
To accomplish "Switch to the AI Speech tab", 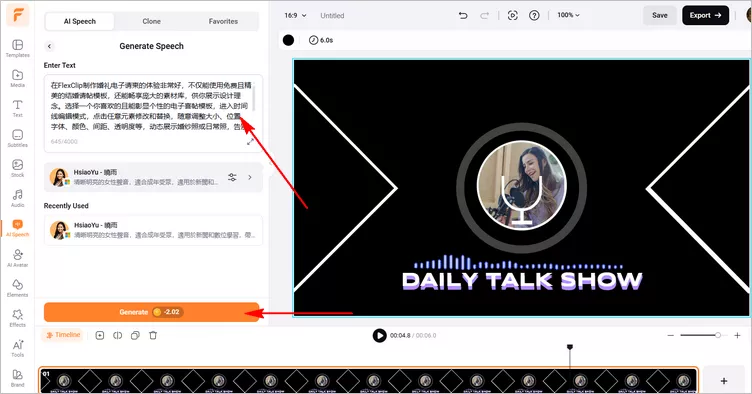I will (80, 21).
